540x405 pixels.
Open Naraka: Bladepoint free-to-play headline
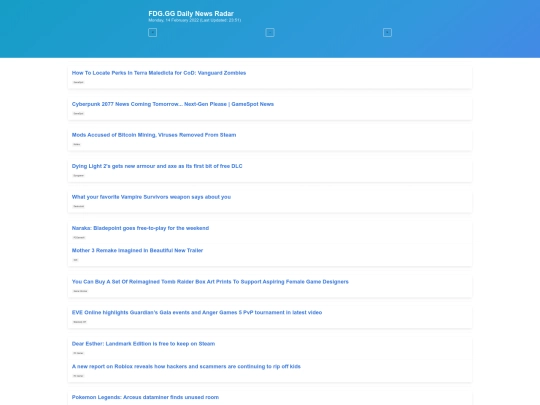coord(140,228)
